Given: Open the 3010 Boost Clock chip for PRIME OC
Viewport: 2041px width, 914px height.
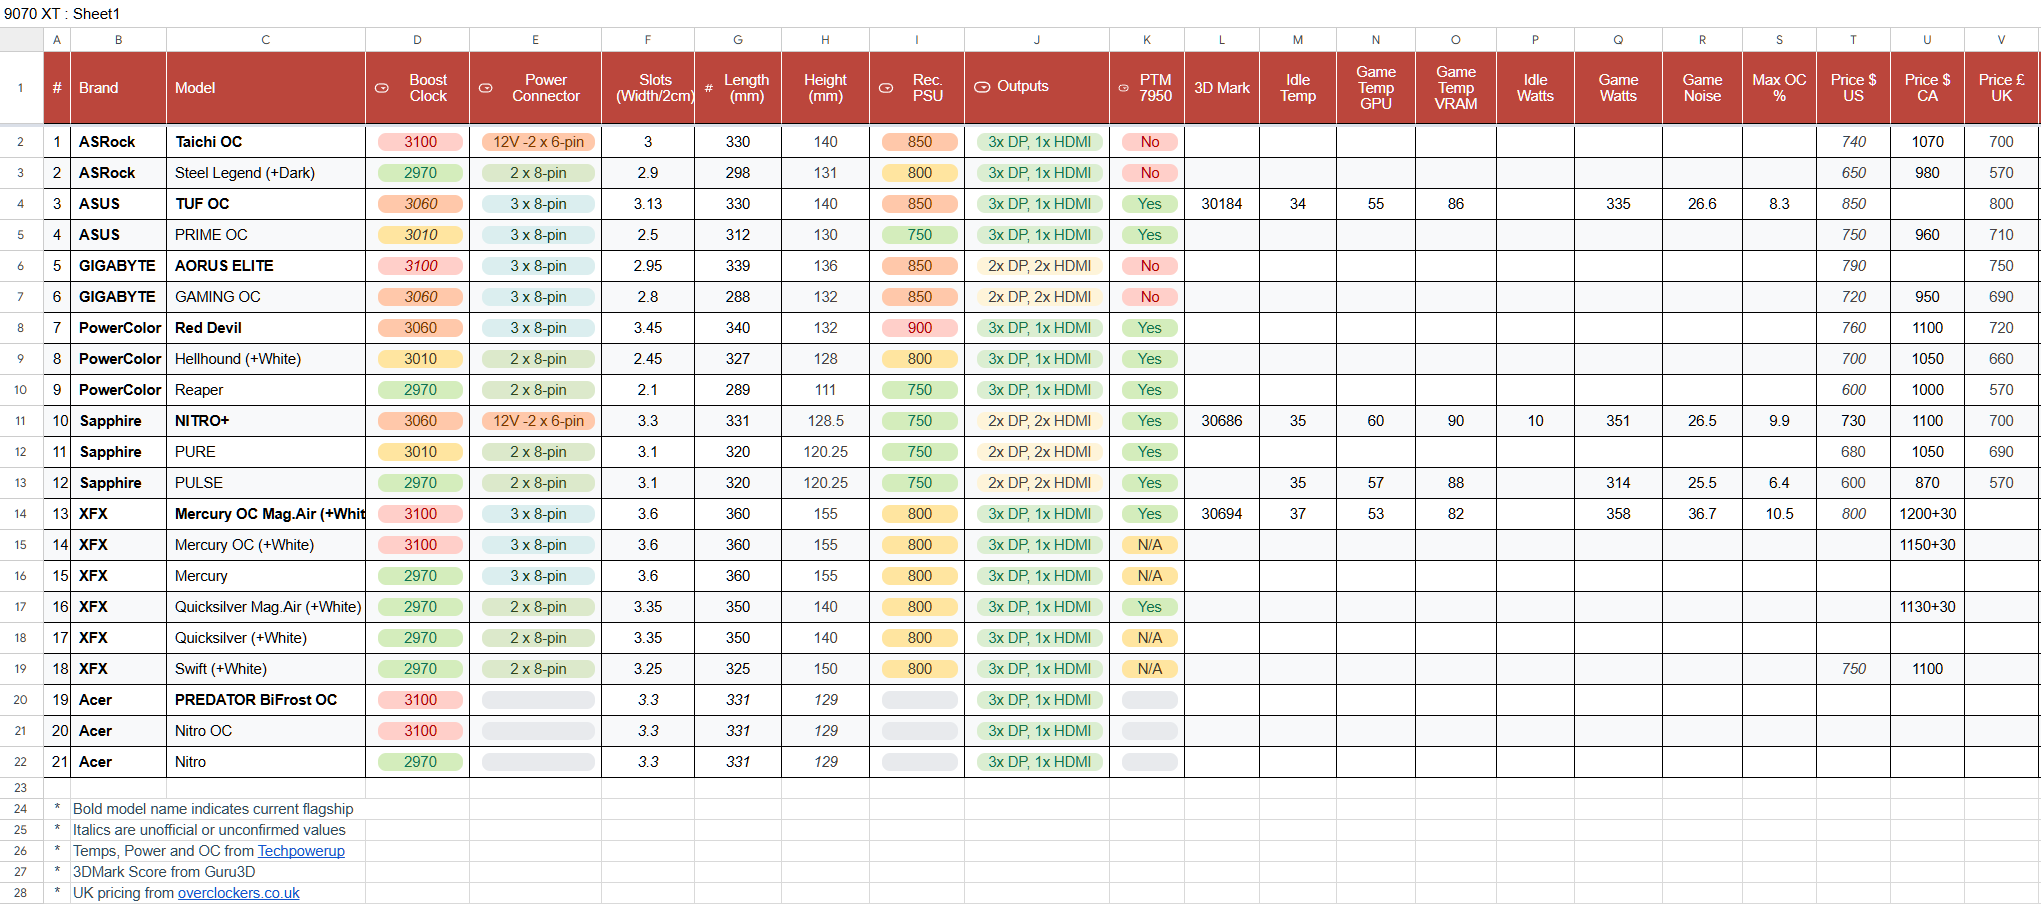Looking at the screenshot, I should click(420, 235).
